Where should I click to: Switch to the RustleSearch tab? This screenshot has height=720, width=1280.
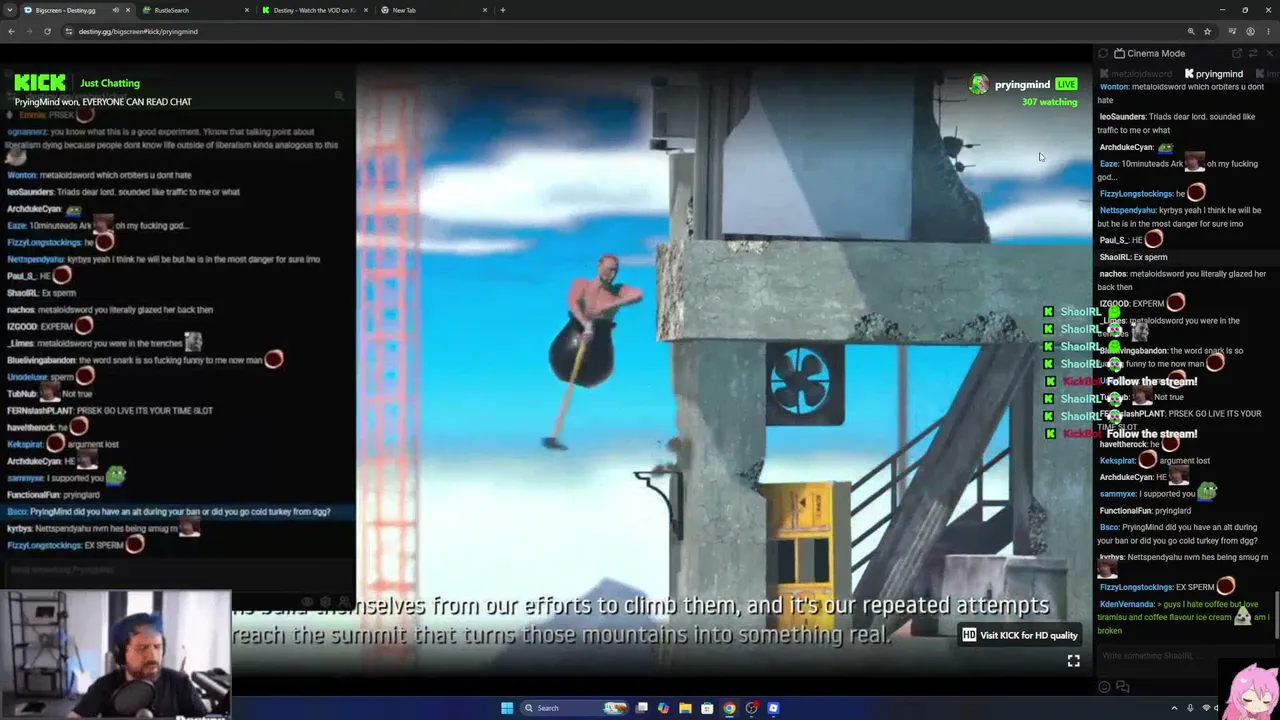pos(196,10)
